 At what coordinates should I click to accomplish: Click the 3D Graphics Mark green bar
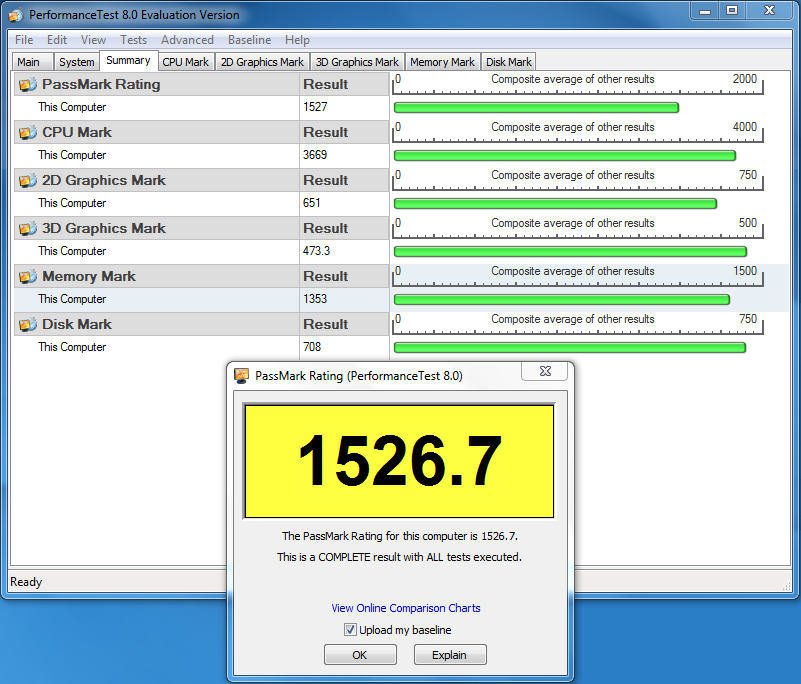tap(570, 252)
